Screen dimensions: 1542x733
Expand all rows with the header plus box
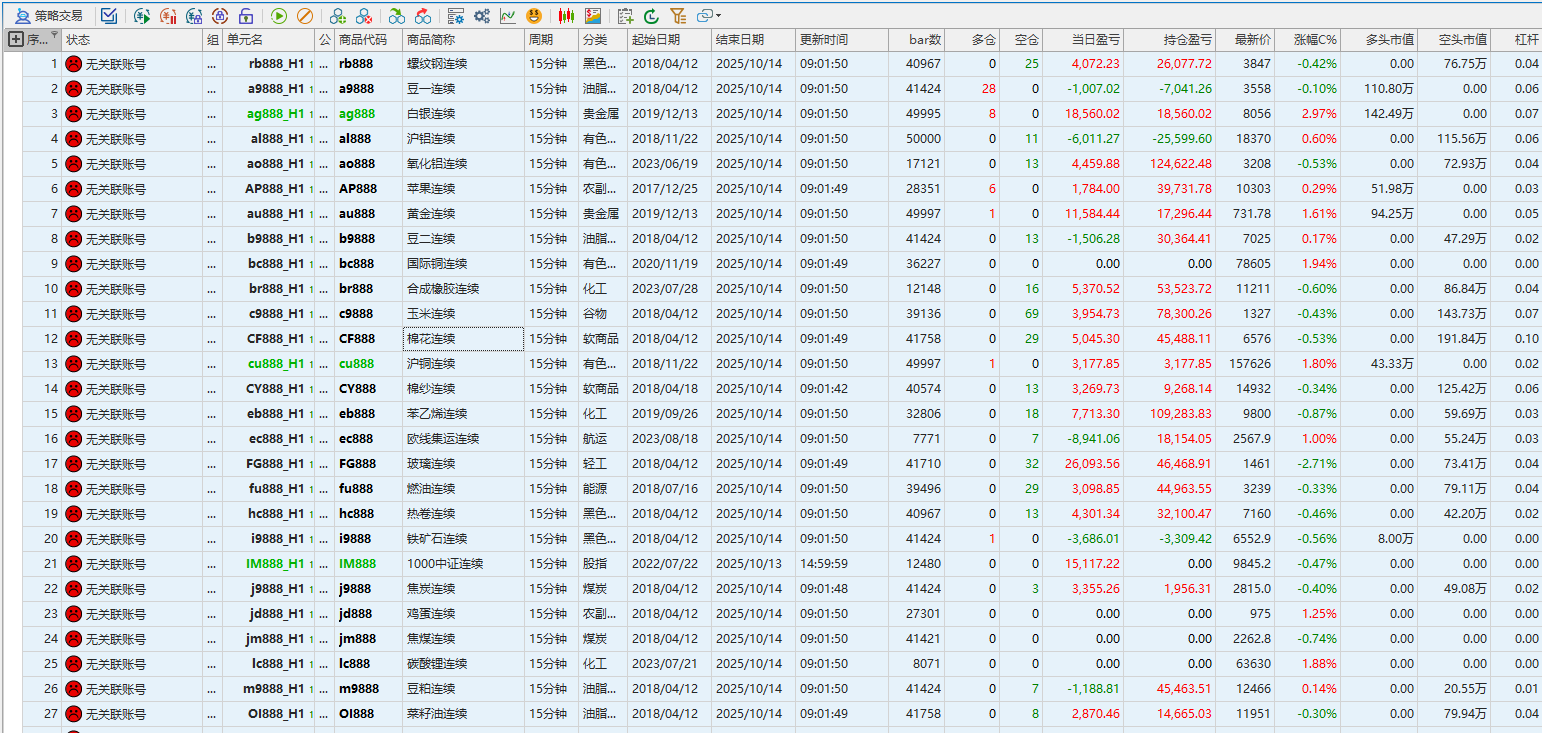tap(15, 40)
